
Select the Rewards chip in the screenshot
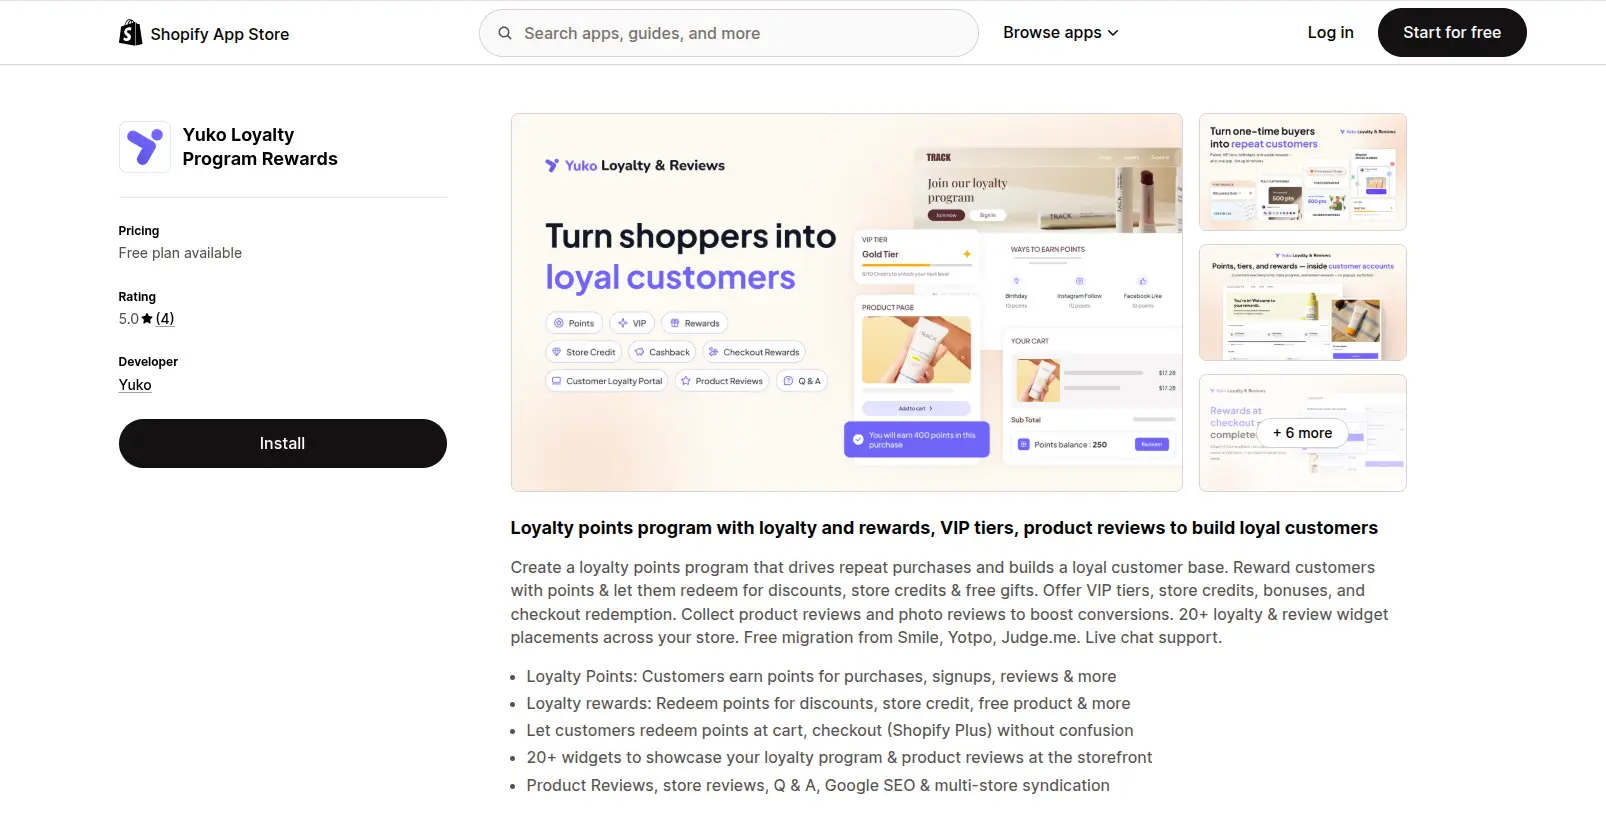tap(694, 322)
